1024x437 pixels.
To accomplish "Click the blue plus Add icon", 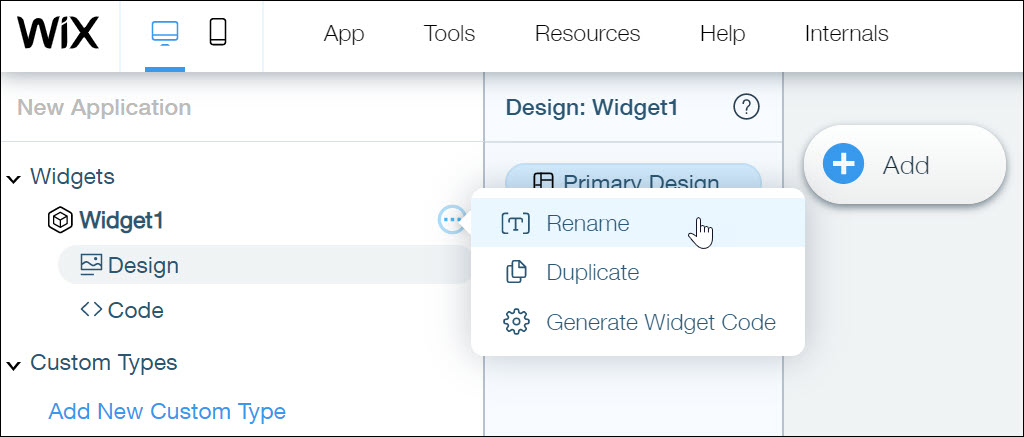I will pyautogui.click(x=842, y=164).
